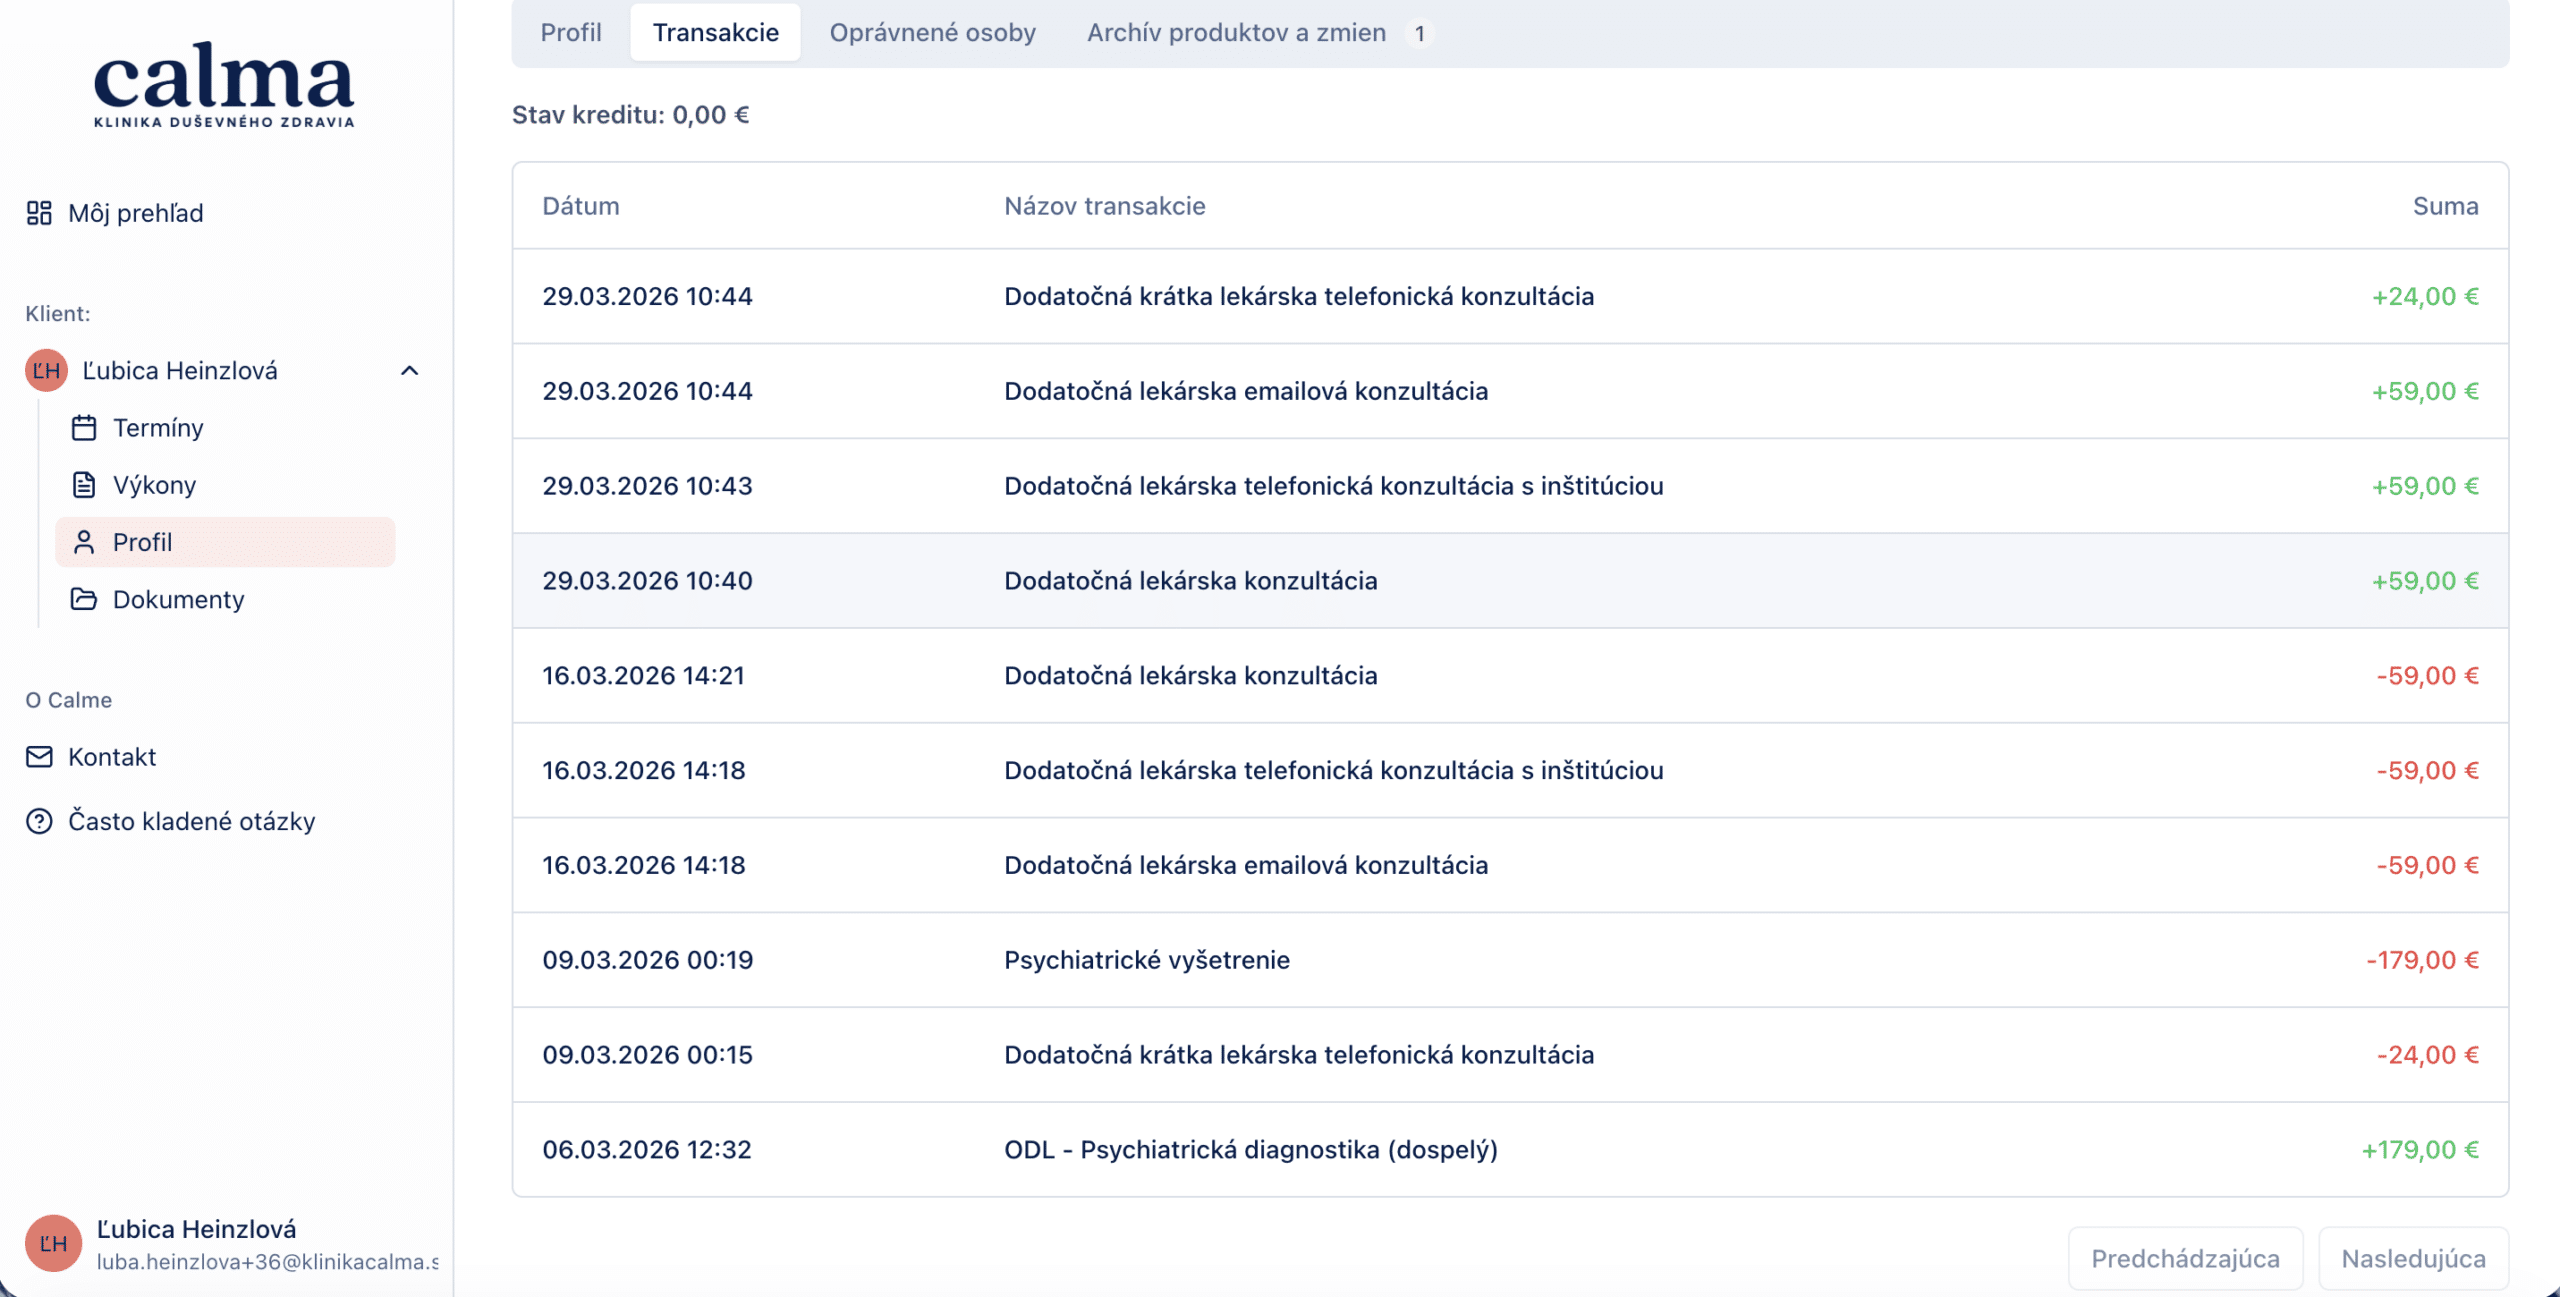
Task: Click the Nasledujúca pagination button
Action: (2412, 1258)
